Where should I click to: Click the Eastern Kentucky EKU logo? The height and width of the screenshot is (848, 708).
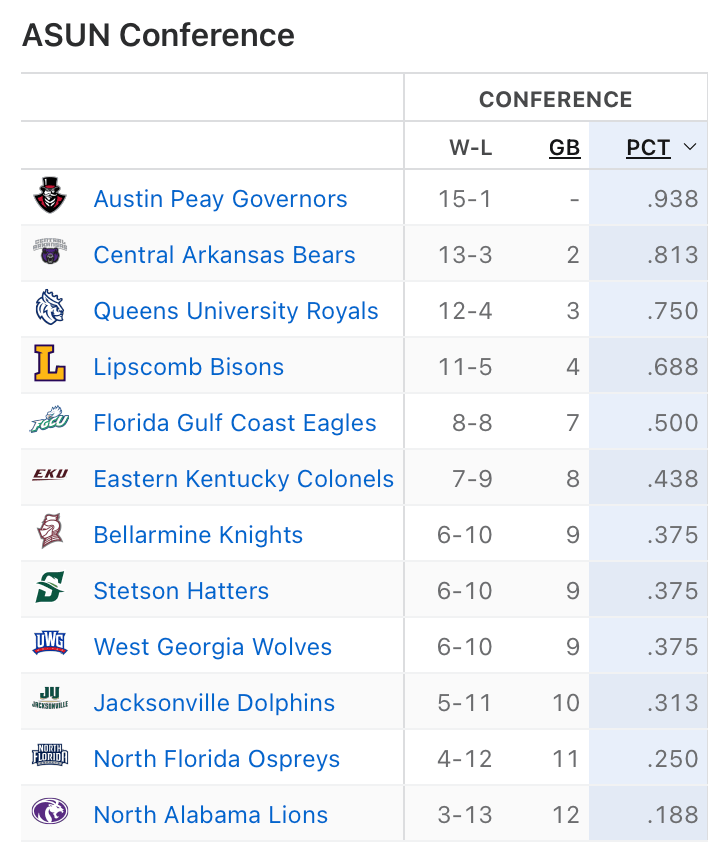(49, 477)
